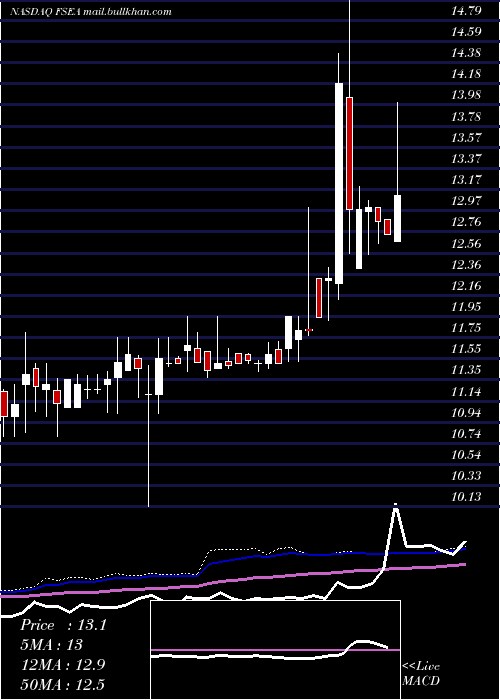Click the MACD inset chart box

coord(275,650)
